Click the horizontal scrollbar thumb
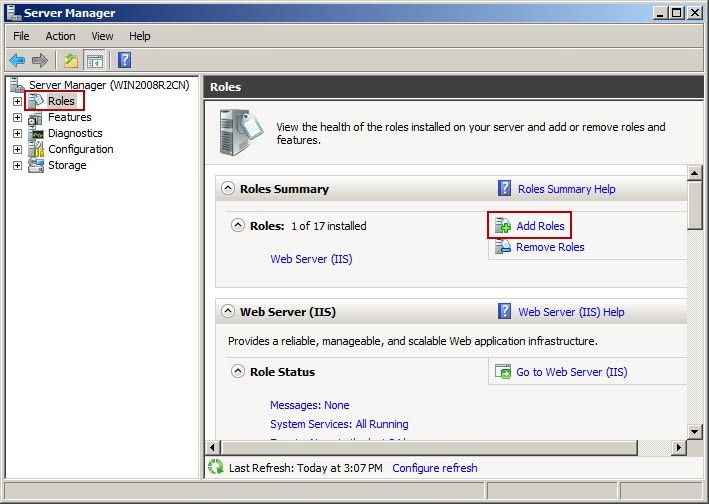 coord(429,447)
